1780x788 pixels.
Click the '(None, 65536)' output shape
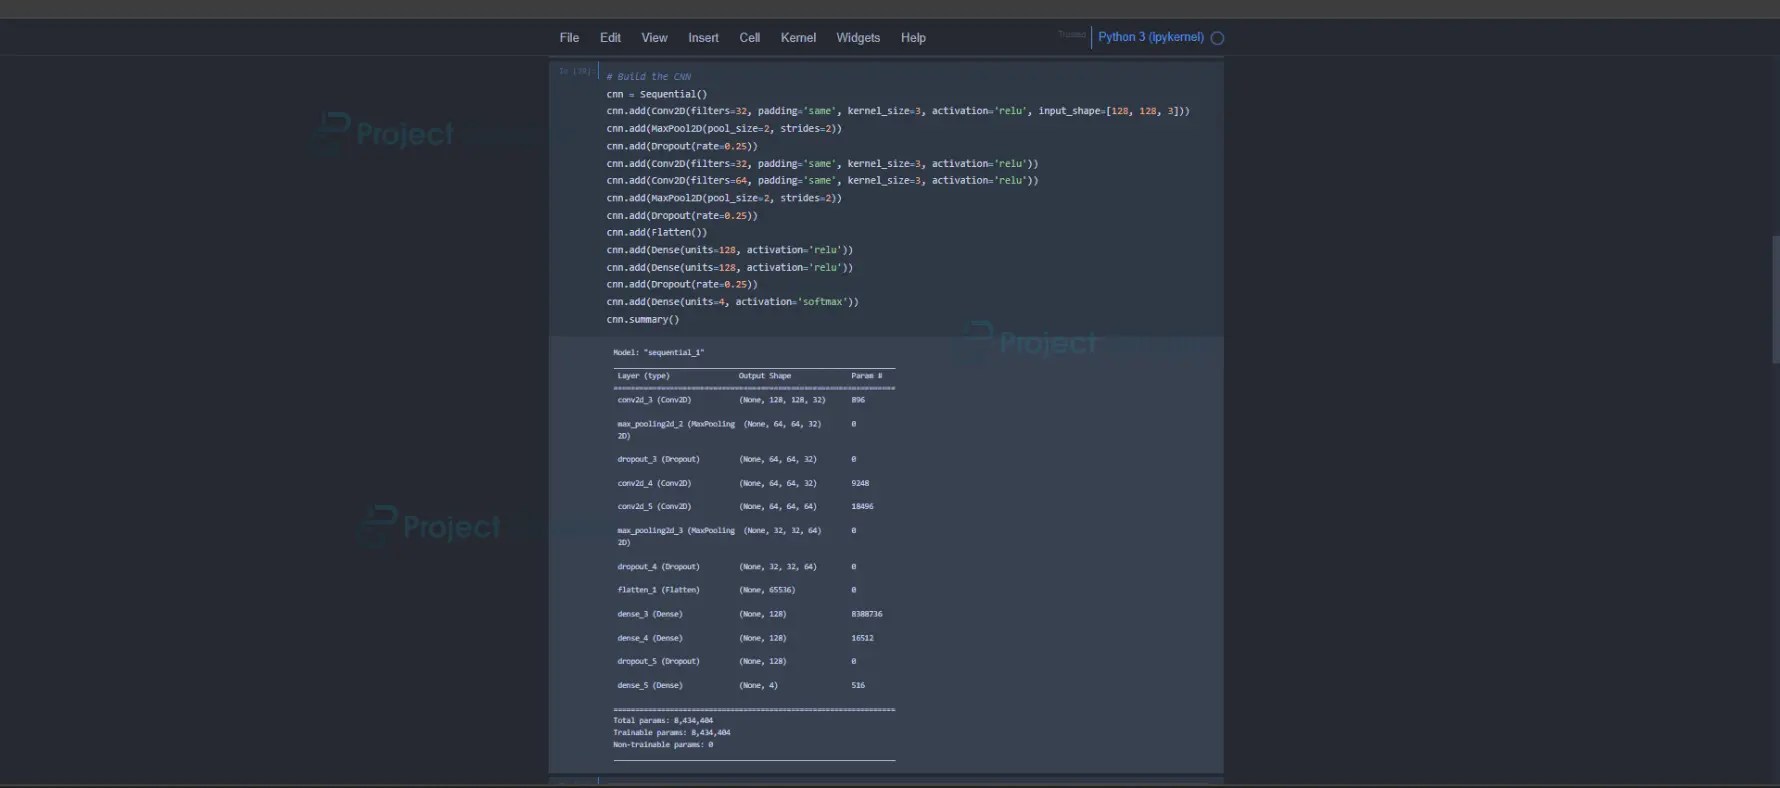pyautogui.click(x=767, y=590)
